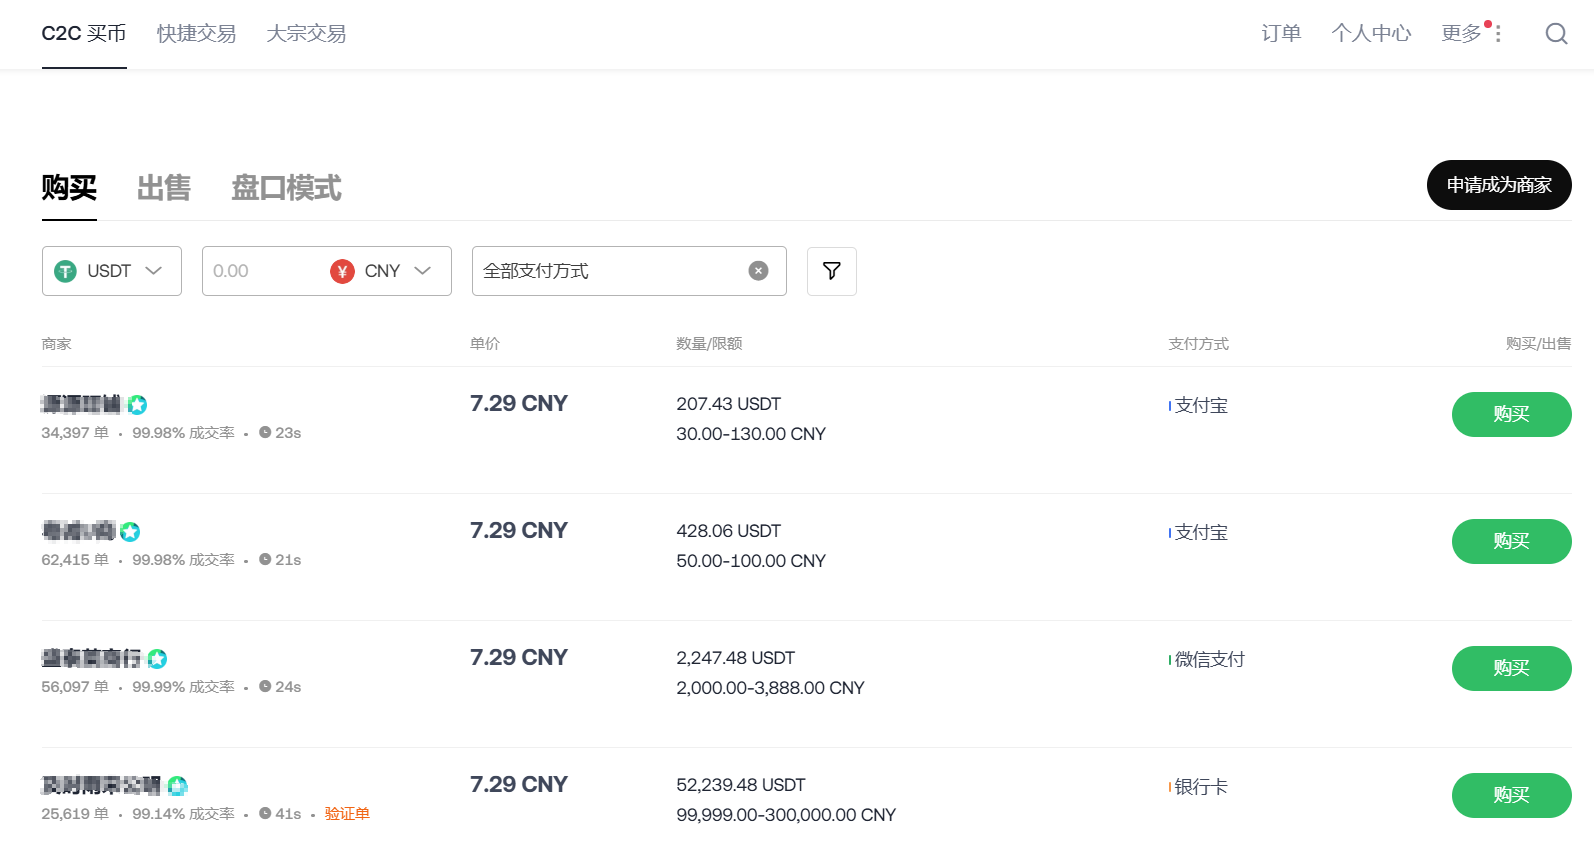Open the filter funnel icon

[831, 271]
